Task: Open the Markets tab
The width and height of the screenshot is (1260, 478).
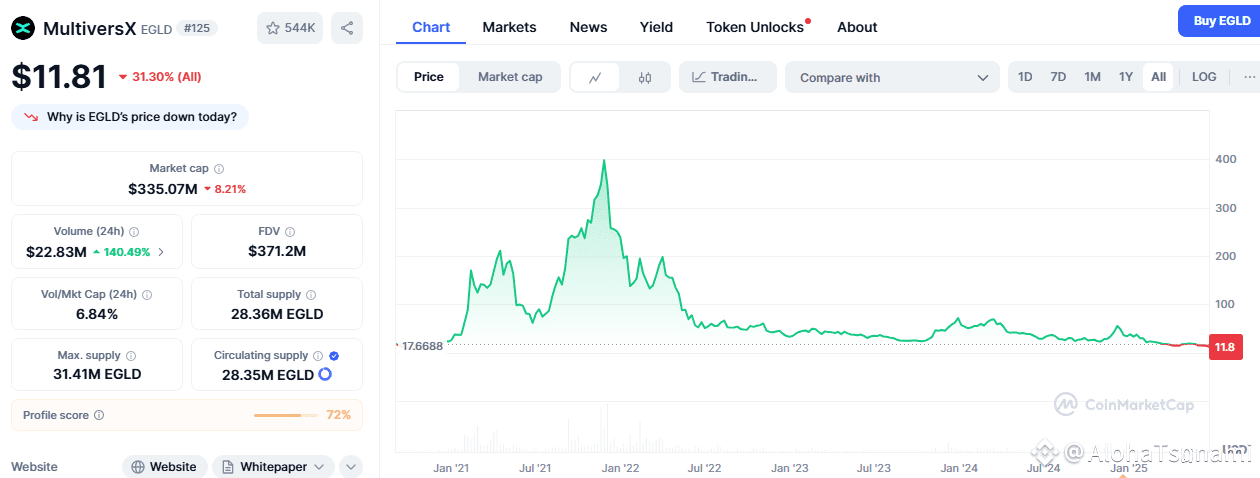Action: [x=509, y=27]
